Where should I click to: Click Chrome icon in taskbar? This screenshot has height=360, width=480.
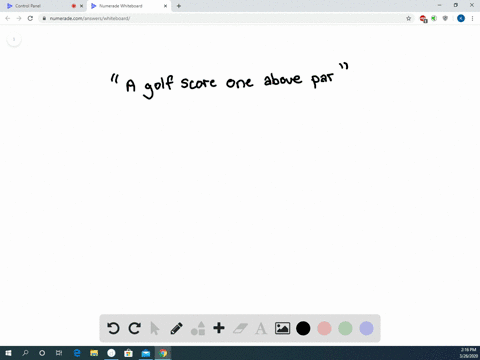pos(163,353)
